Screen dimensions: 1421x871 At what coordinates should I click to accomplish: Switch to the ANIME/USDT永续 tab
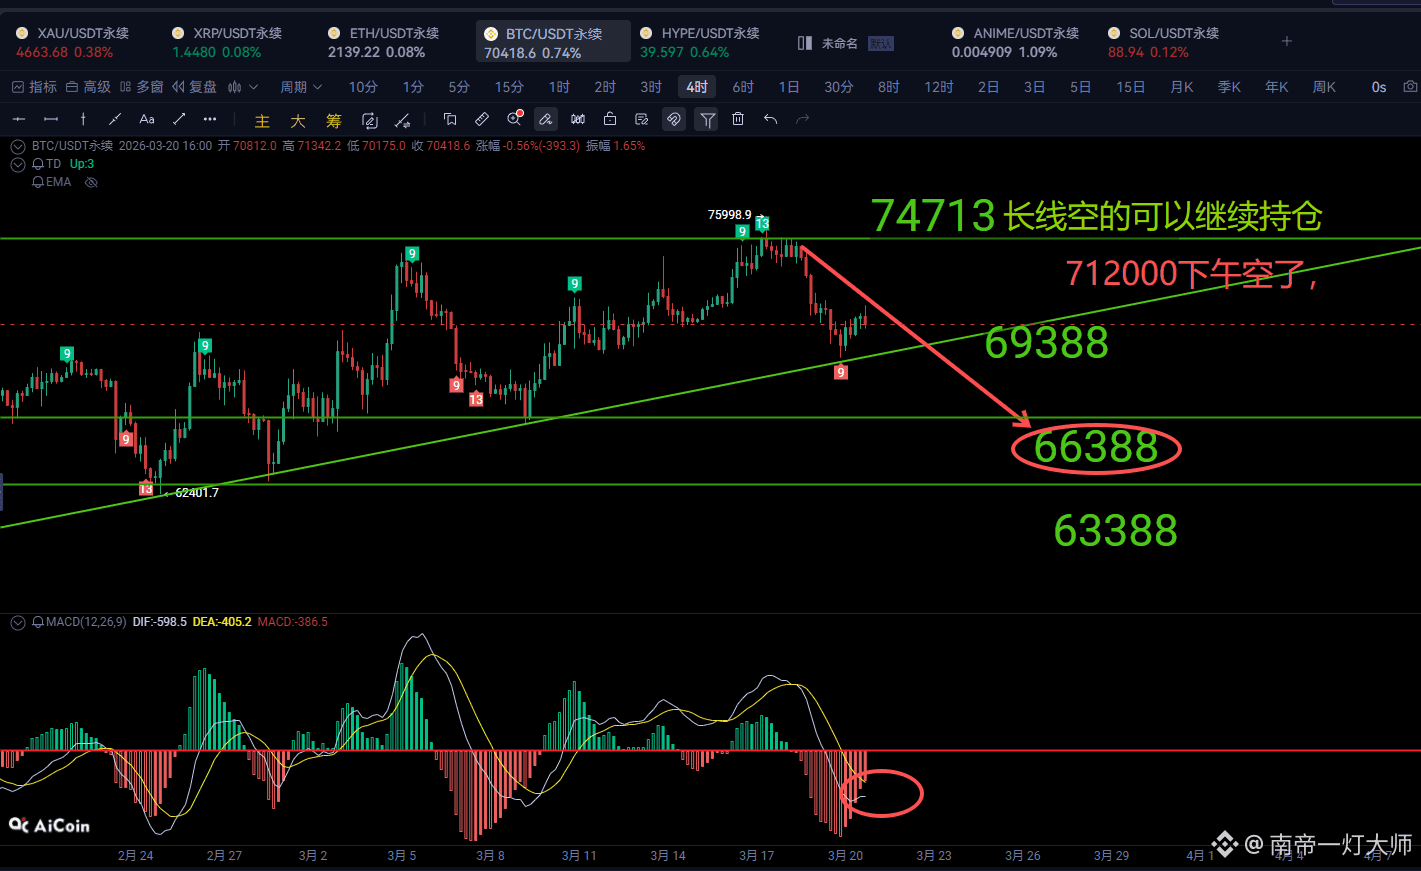click(1016, 42)
